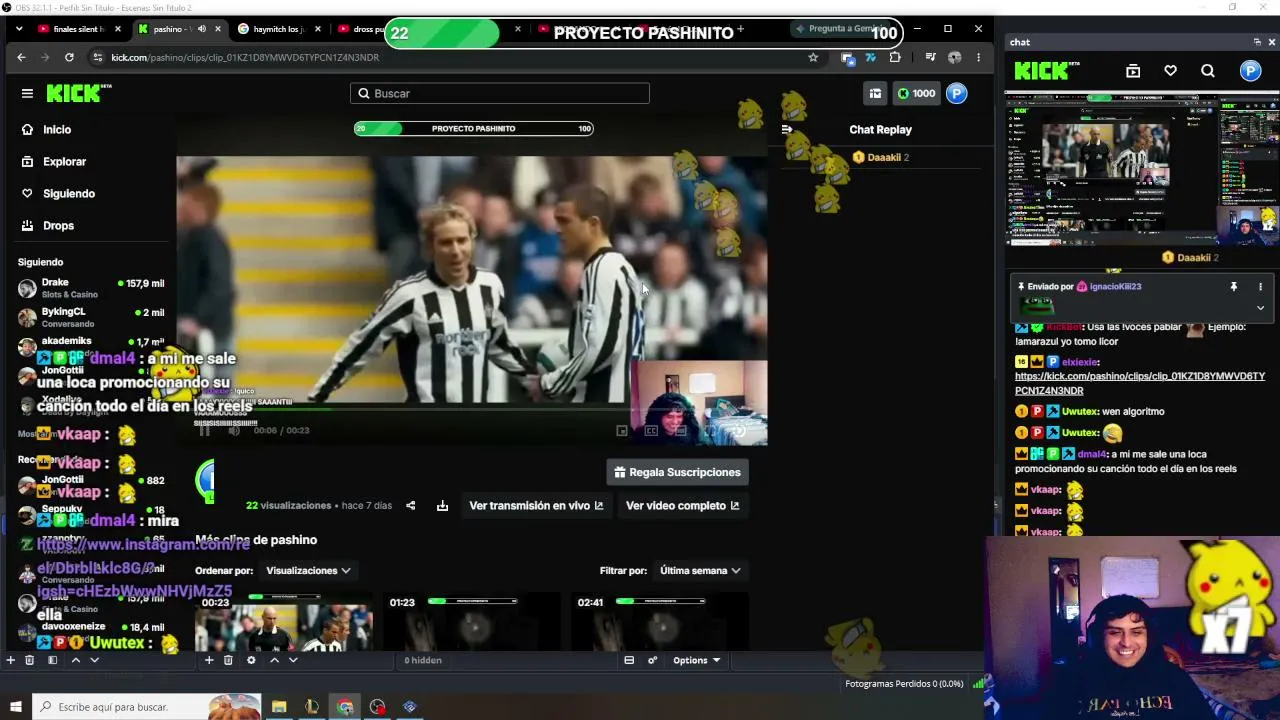Open the browser extensions puzzle icon
1280x720 pixels.
coord(895,57)
